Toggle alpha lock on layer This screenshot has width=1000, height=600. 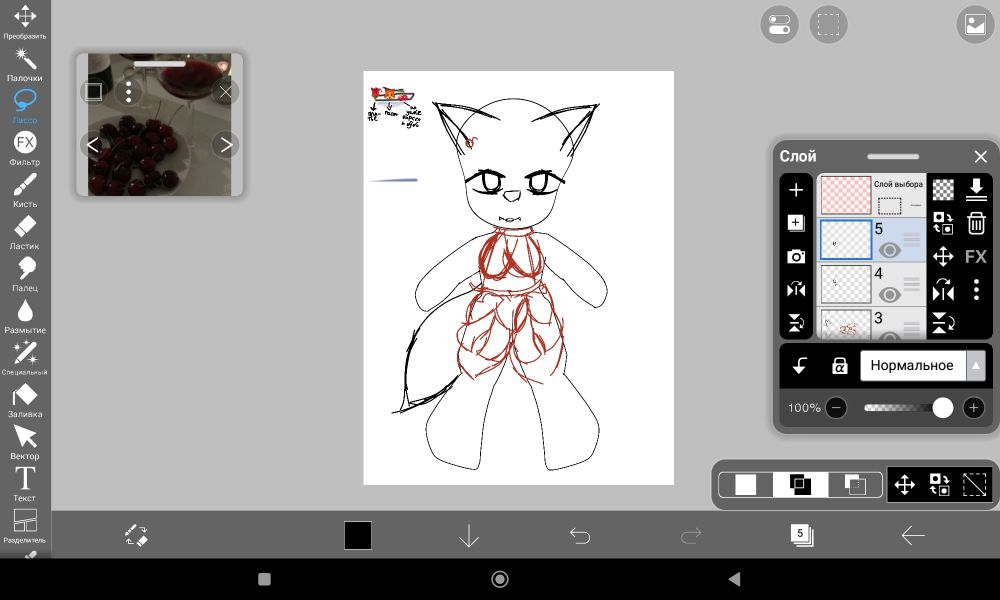coord(839,366)
